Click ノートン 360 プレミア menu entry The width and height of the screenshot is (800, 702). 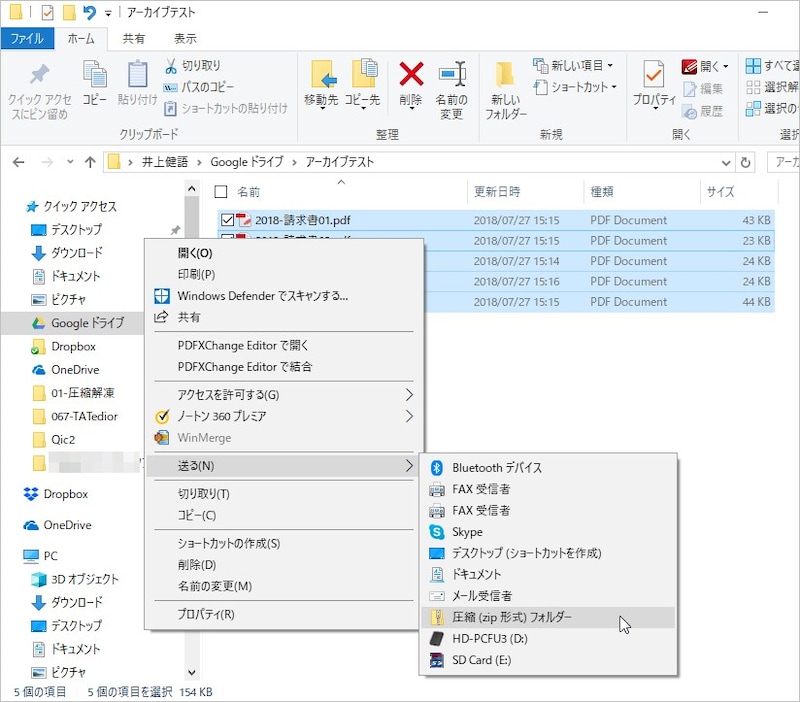pos(284,416)
